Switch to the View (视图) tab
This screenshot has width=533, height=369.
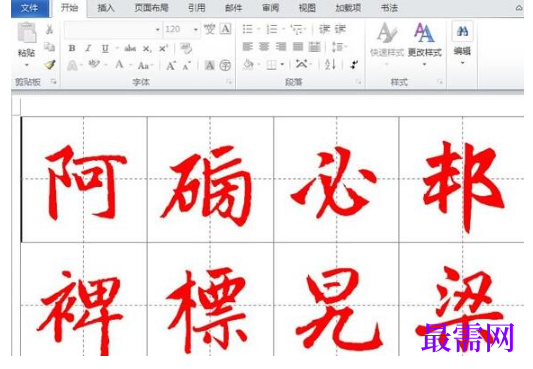point(307,8)
